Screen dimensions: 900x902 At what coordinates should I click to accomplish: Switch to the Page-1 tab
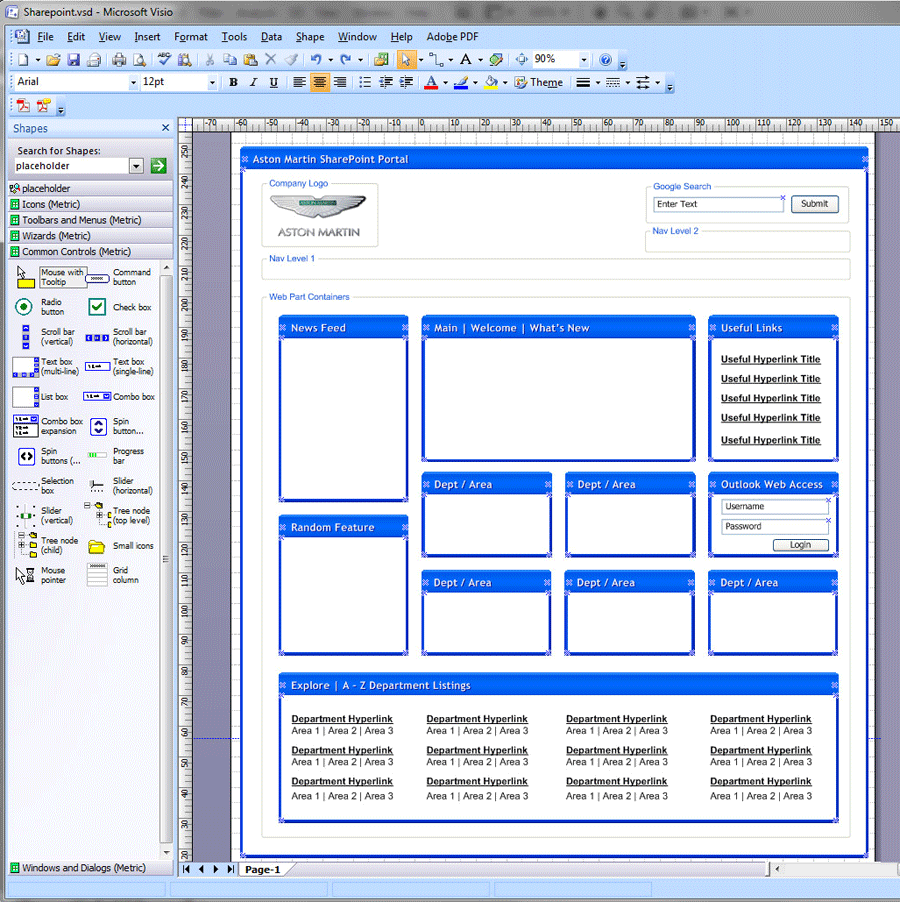point(263,870)
